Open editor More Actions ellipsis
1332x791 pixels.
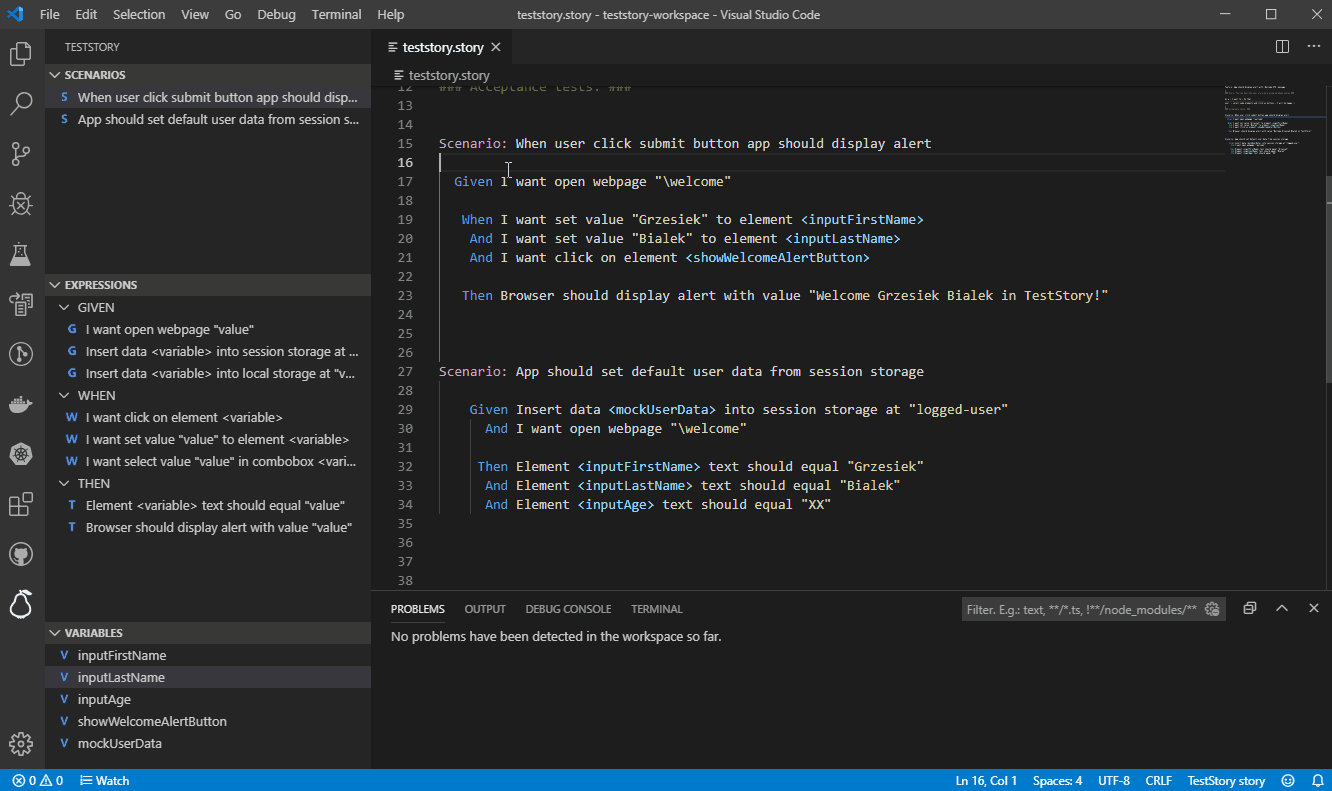(x=1314, y=46)
